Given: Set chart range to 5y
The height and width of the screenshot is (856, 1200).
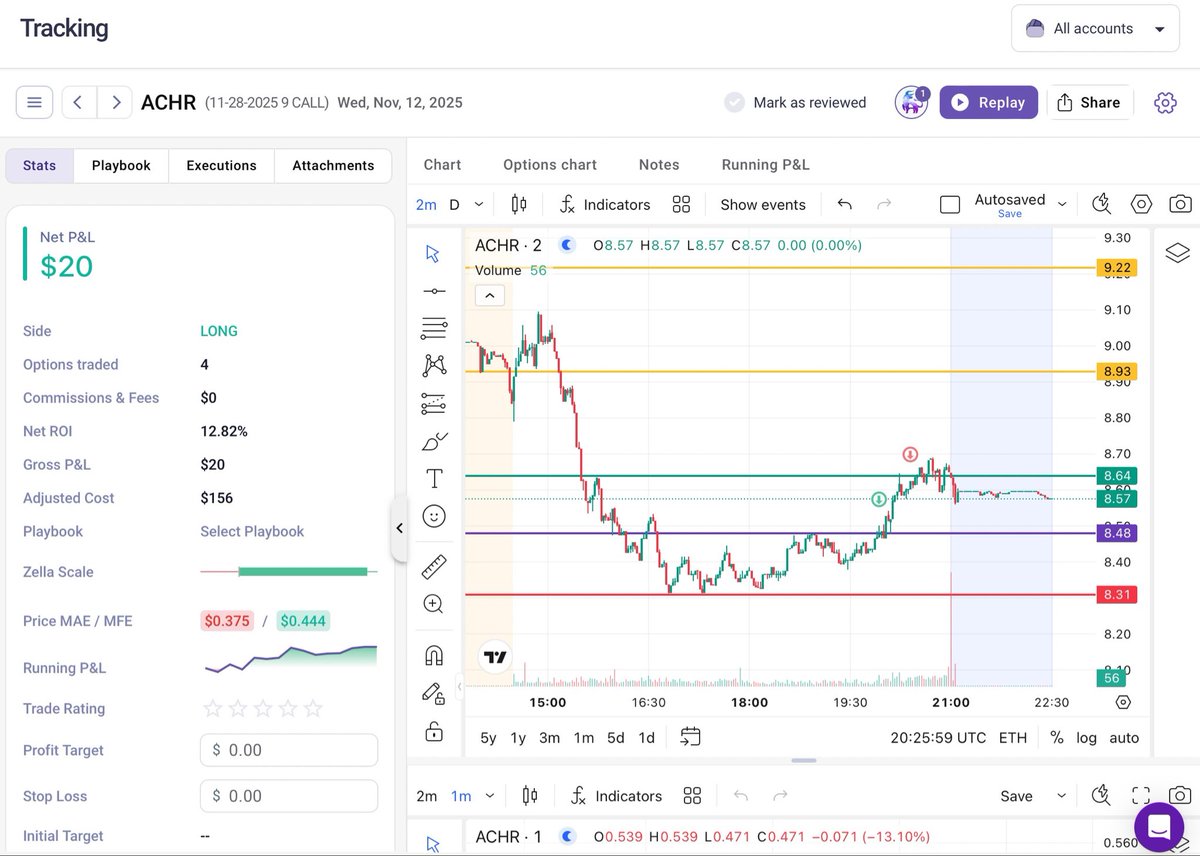Looking at the screenshot, I should pos(488,737).
